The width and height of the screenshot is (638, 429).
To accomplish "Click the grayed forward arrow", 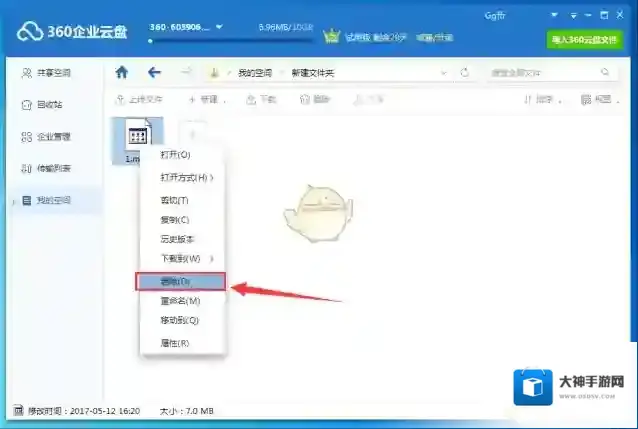I will [x=186, y=72].
